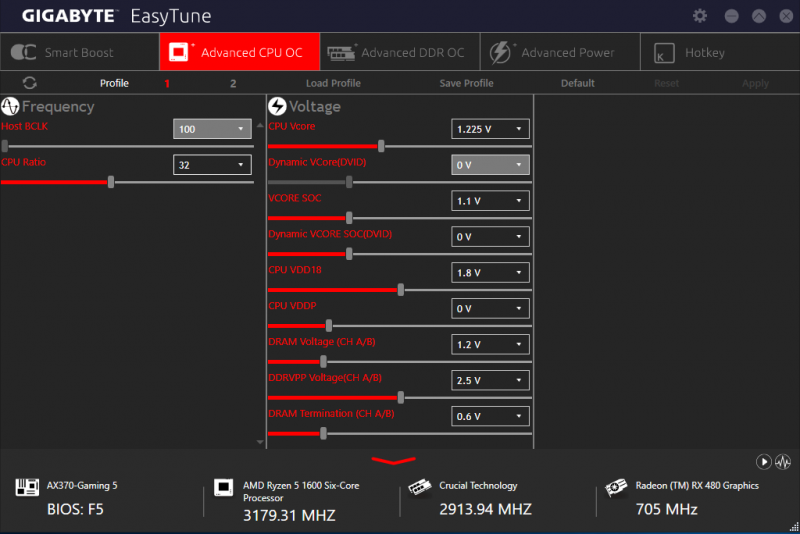Image resolution: width=800 pixels, height=534 pixels.
Task: Open the Advanced DDR OC tab
Action: pos(400,52)
